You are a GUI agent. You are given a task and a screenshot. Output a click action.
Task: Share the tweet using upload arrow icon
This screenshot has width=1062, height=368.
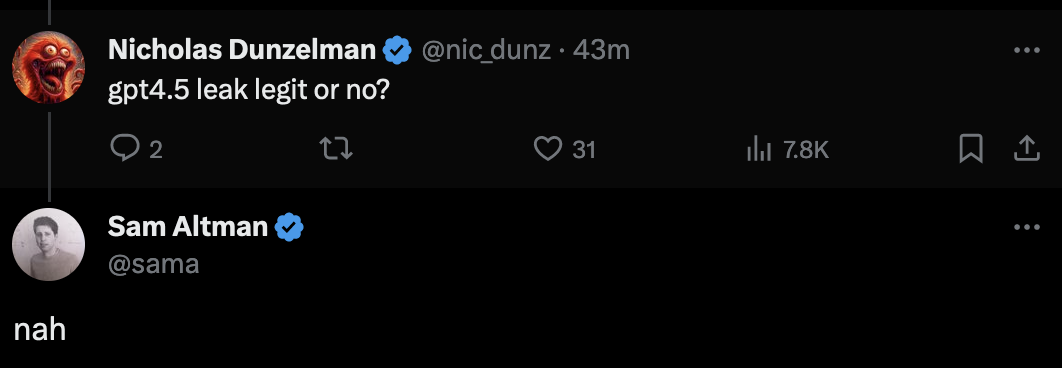(x=1026, y=148)
